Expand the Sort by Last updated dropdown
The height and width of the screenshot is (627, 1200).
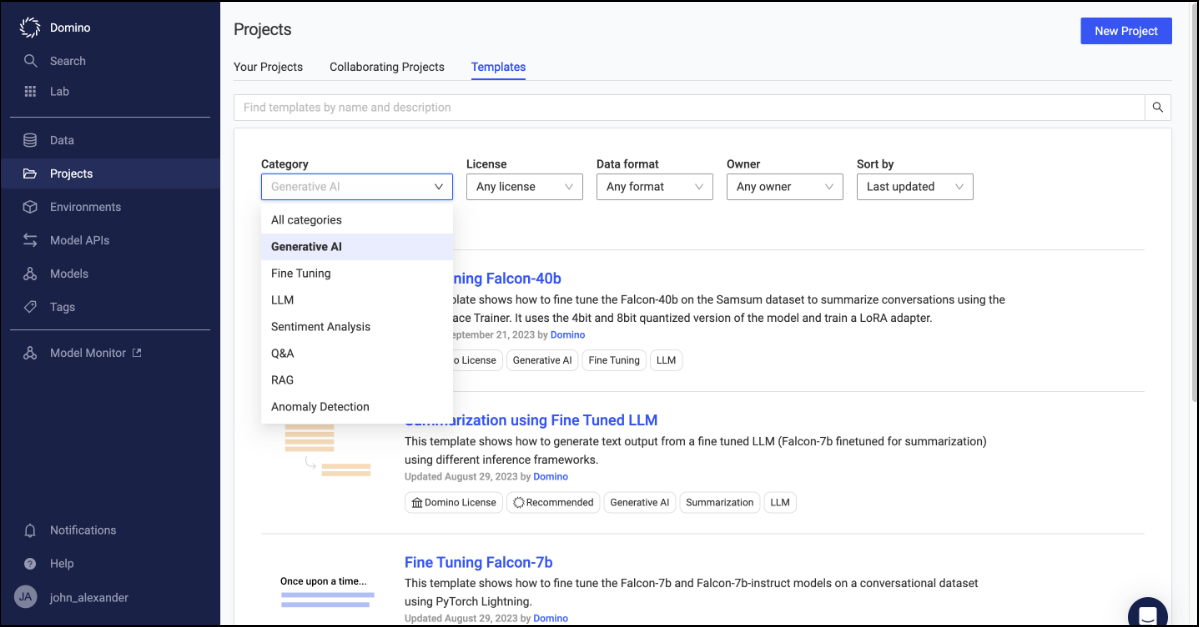915,187
